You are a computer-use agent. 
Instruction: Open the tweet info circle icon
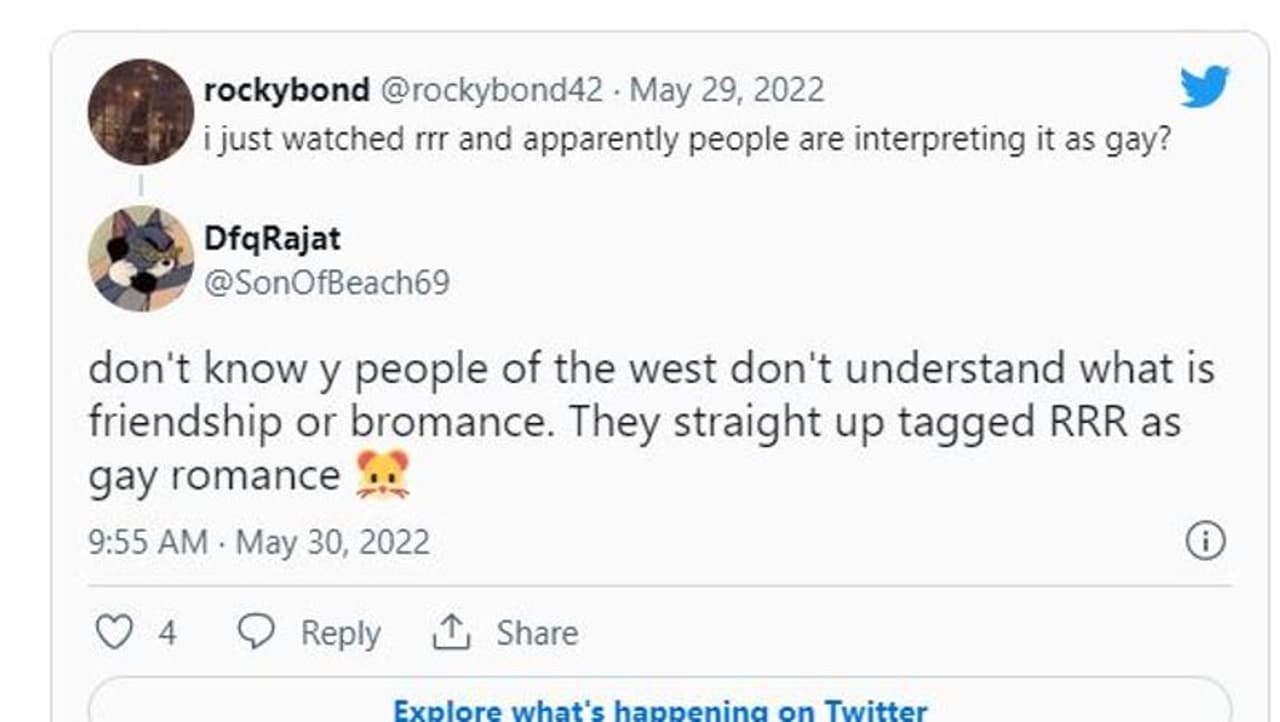[1205, 541]
